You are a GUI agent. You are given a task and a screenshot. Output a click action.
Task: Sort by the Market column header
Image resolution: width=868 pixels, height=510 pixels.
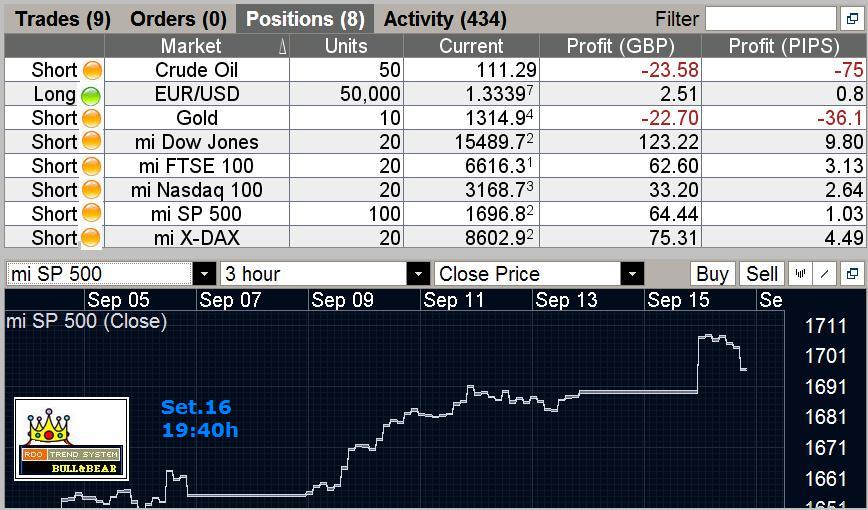click(197, 46)
